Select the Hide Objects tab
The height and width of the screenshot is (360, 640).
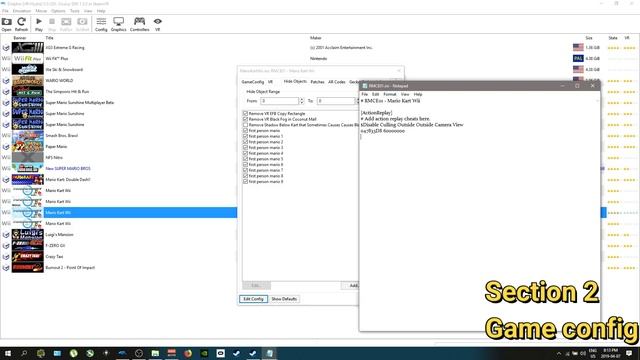coord(295,82)
